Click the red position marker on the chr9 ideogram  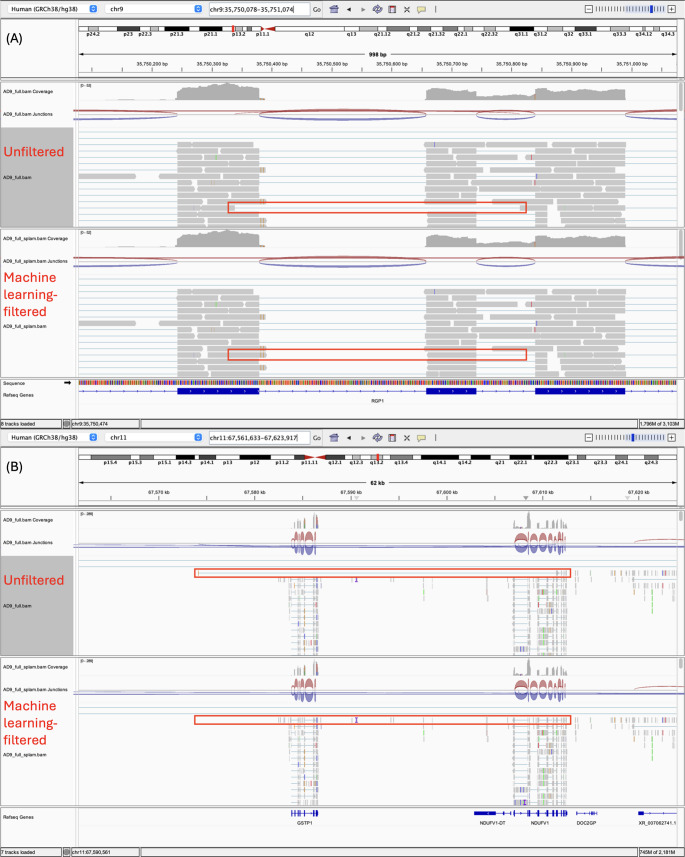(x=233, y=28)
